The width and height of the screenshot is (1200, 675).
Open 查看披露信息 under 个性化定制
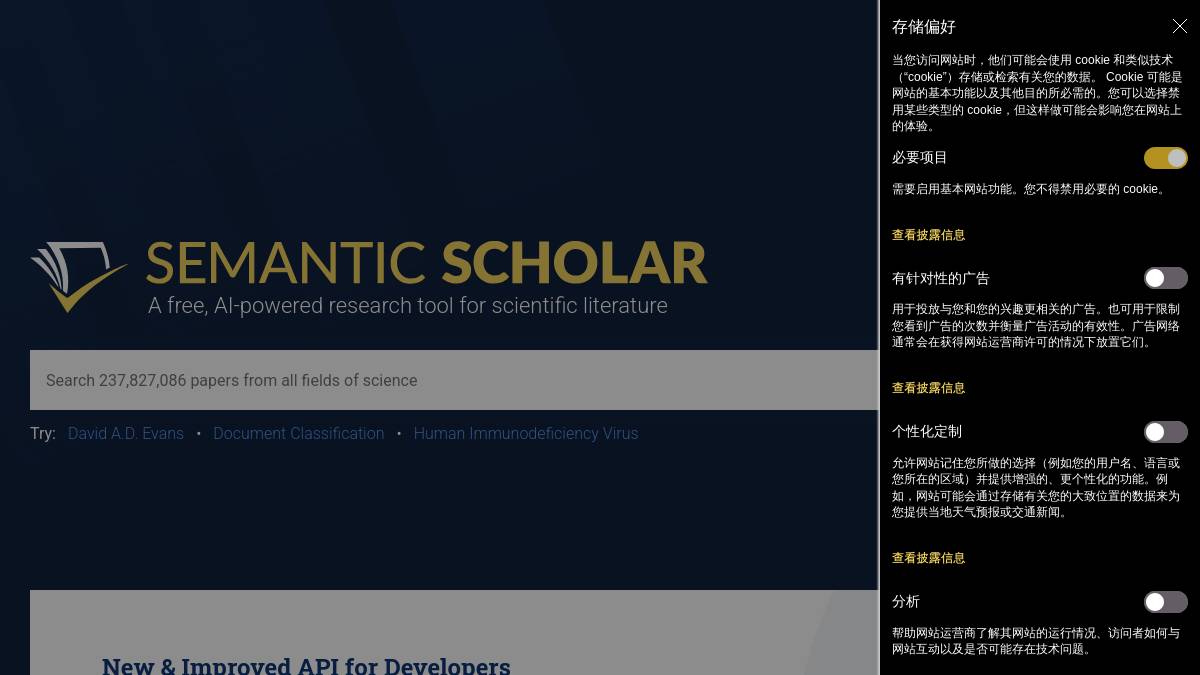pos(928,558)
